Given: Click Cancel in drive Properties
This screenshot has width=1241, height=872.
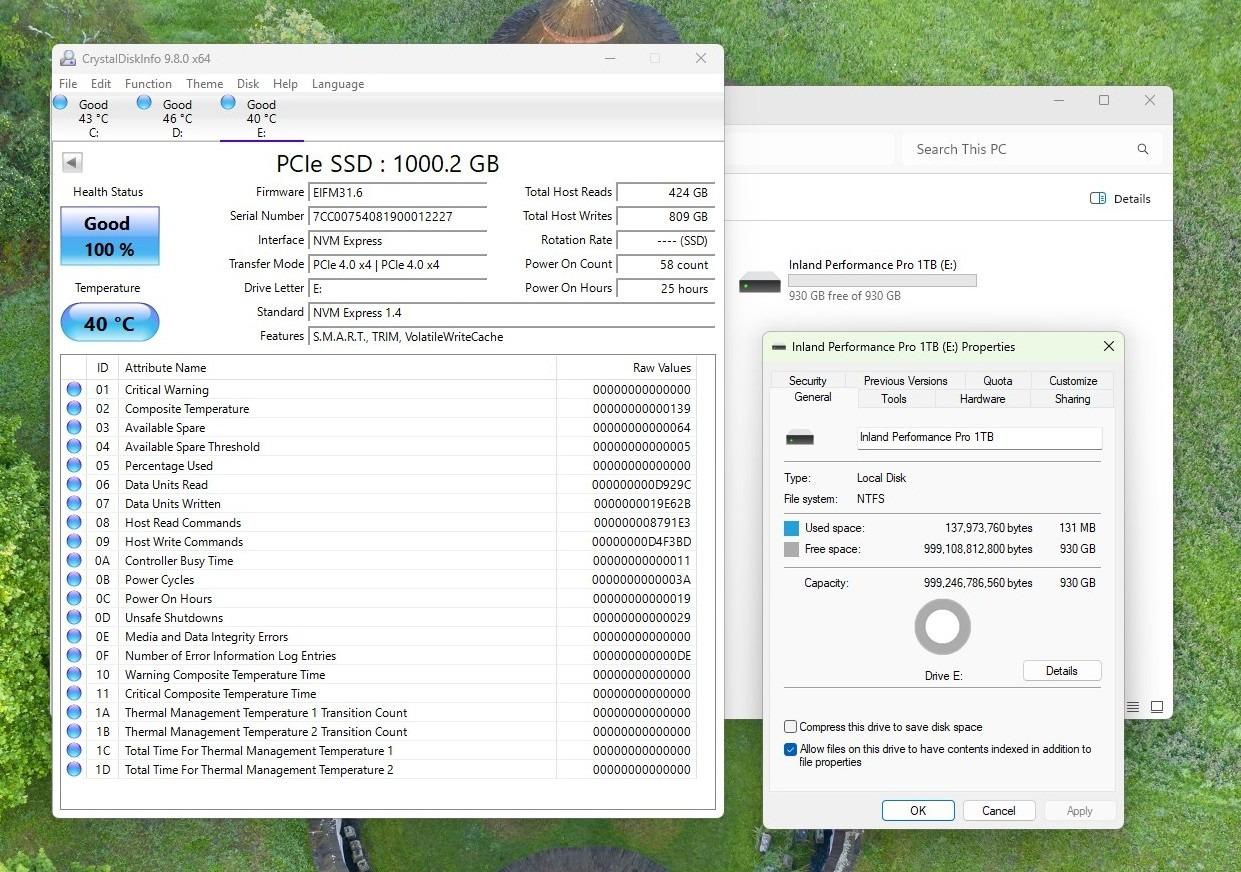Looking at the screenshot, I should tap(999, 811).
